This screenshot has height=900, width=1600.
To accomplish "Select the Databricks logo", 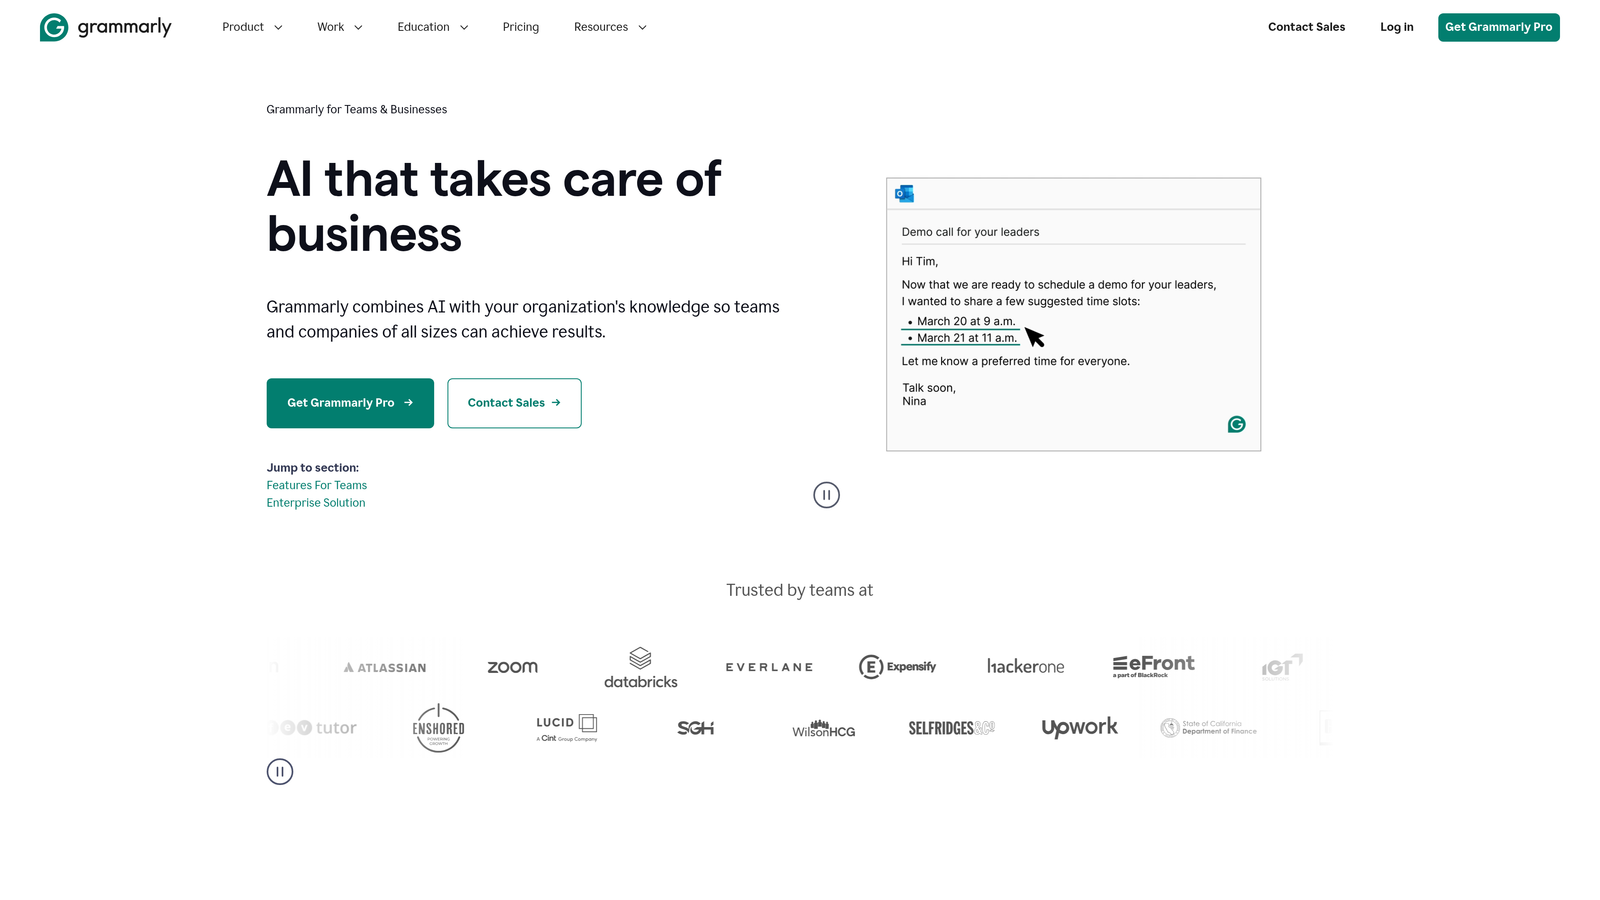I will tap(640, 667).
